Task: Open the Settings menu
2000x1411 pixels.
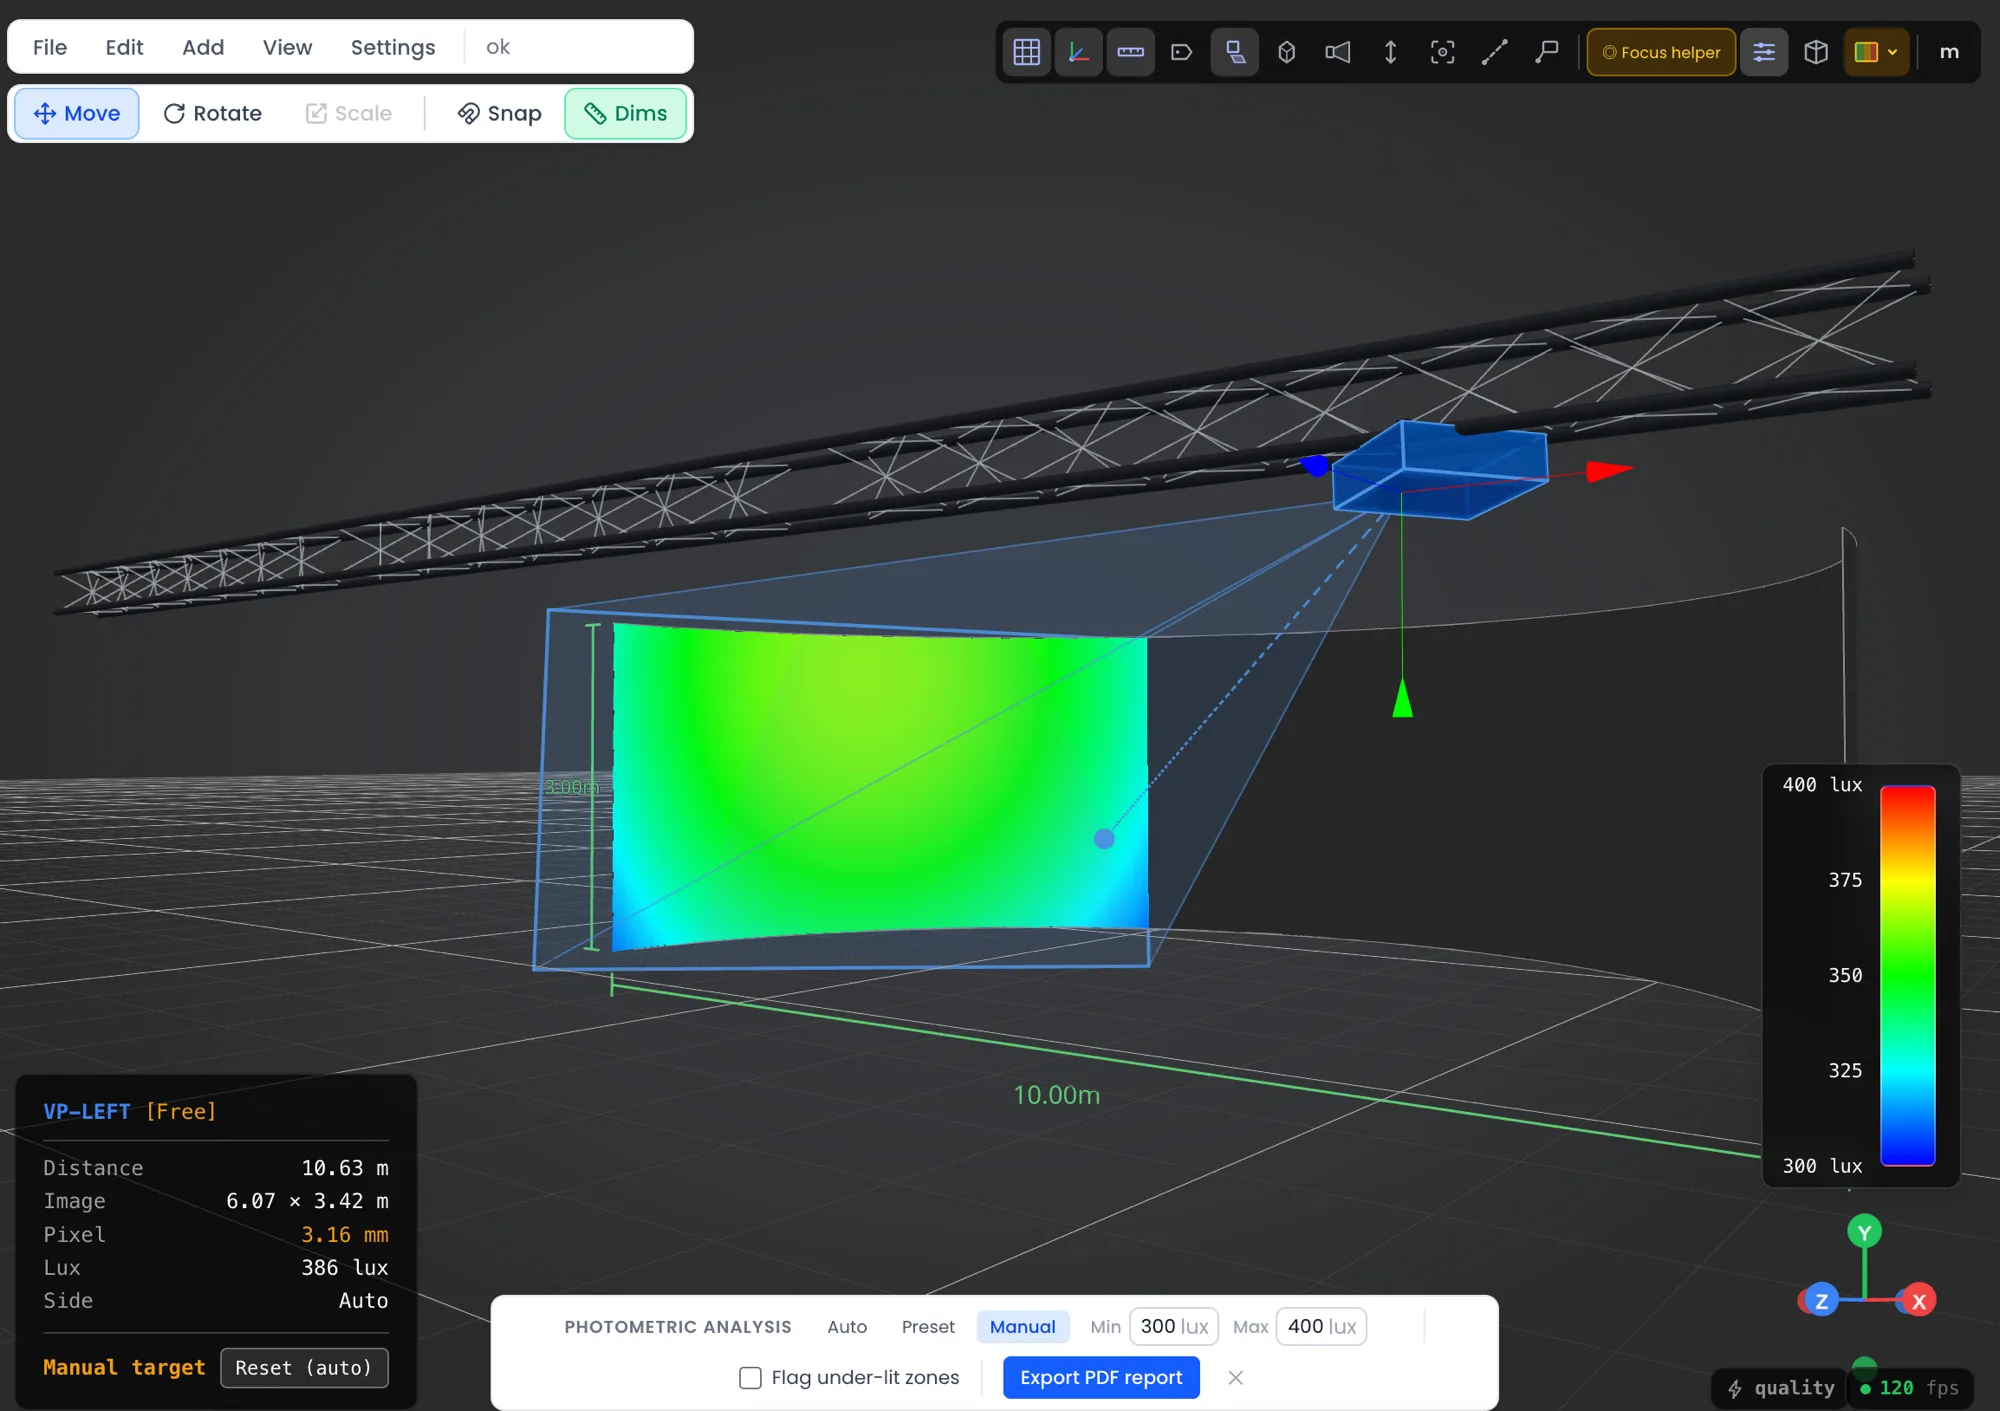Action: coord(393,47)
